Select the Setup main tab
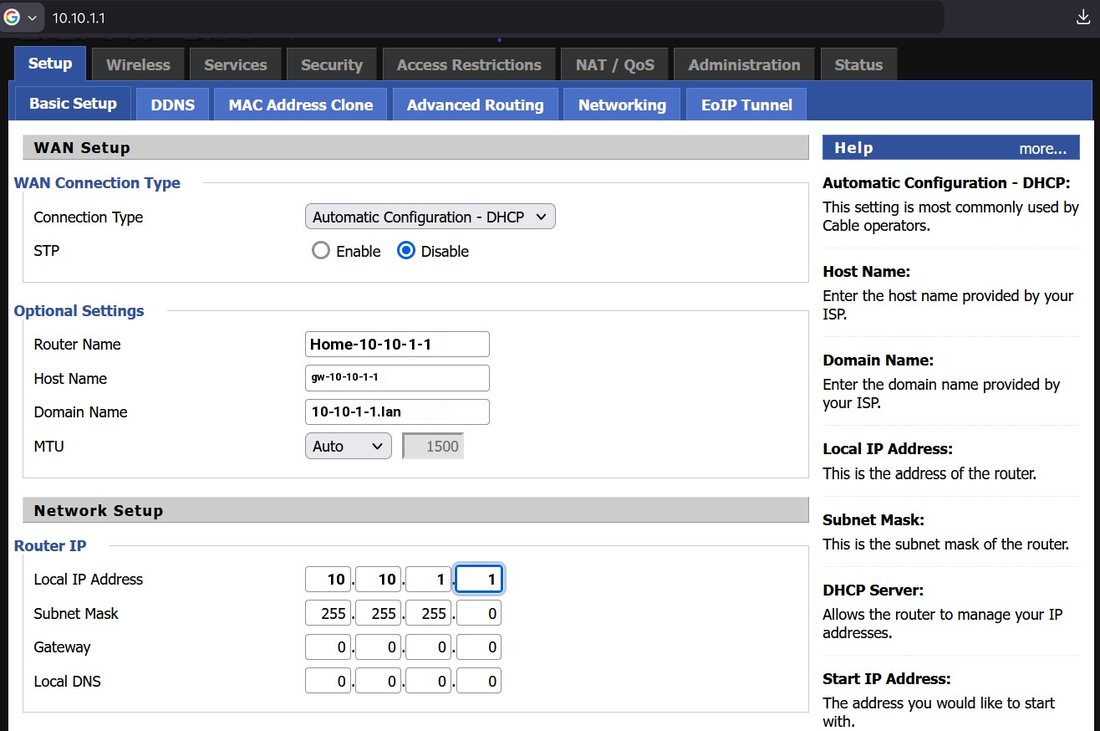The width and height of the screenshot is (1100, 731). click(50, 63)
